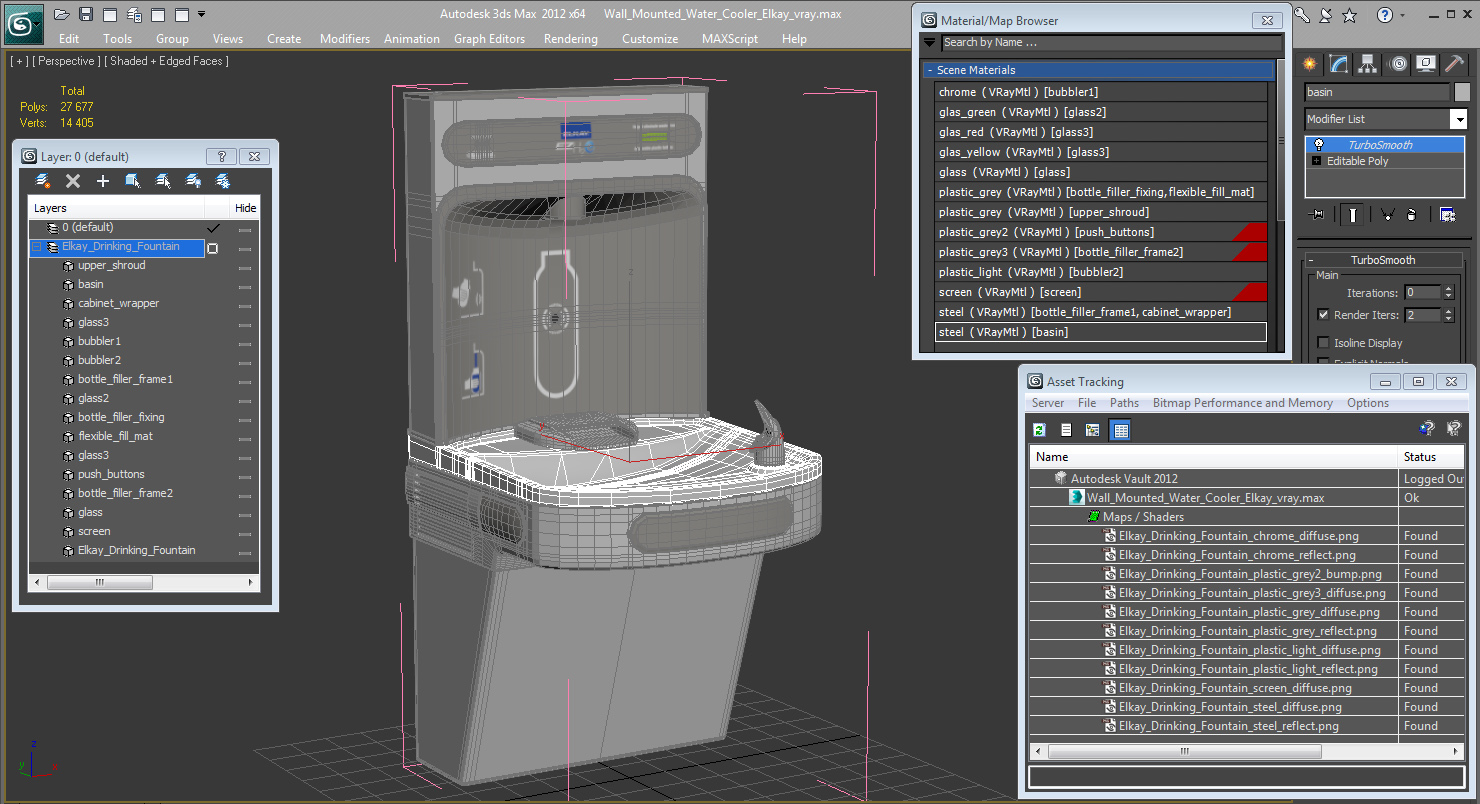Select chrome (VRayMtl) [bubbler1] material

pos(1101,92)
